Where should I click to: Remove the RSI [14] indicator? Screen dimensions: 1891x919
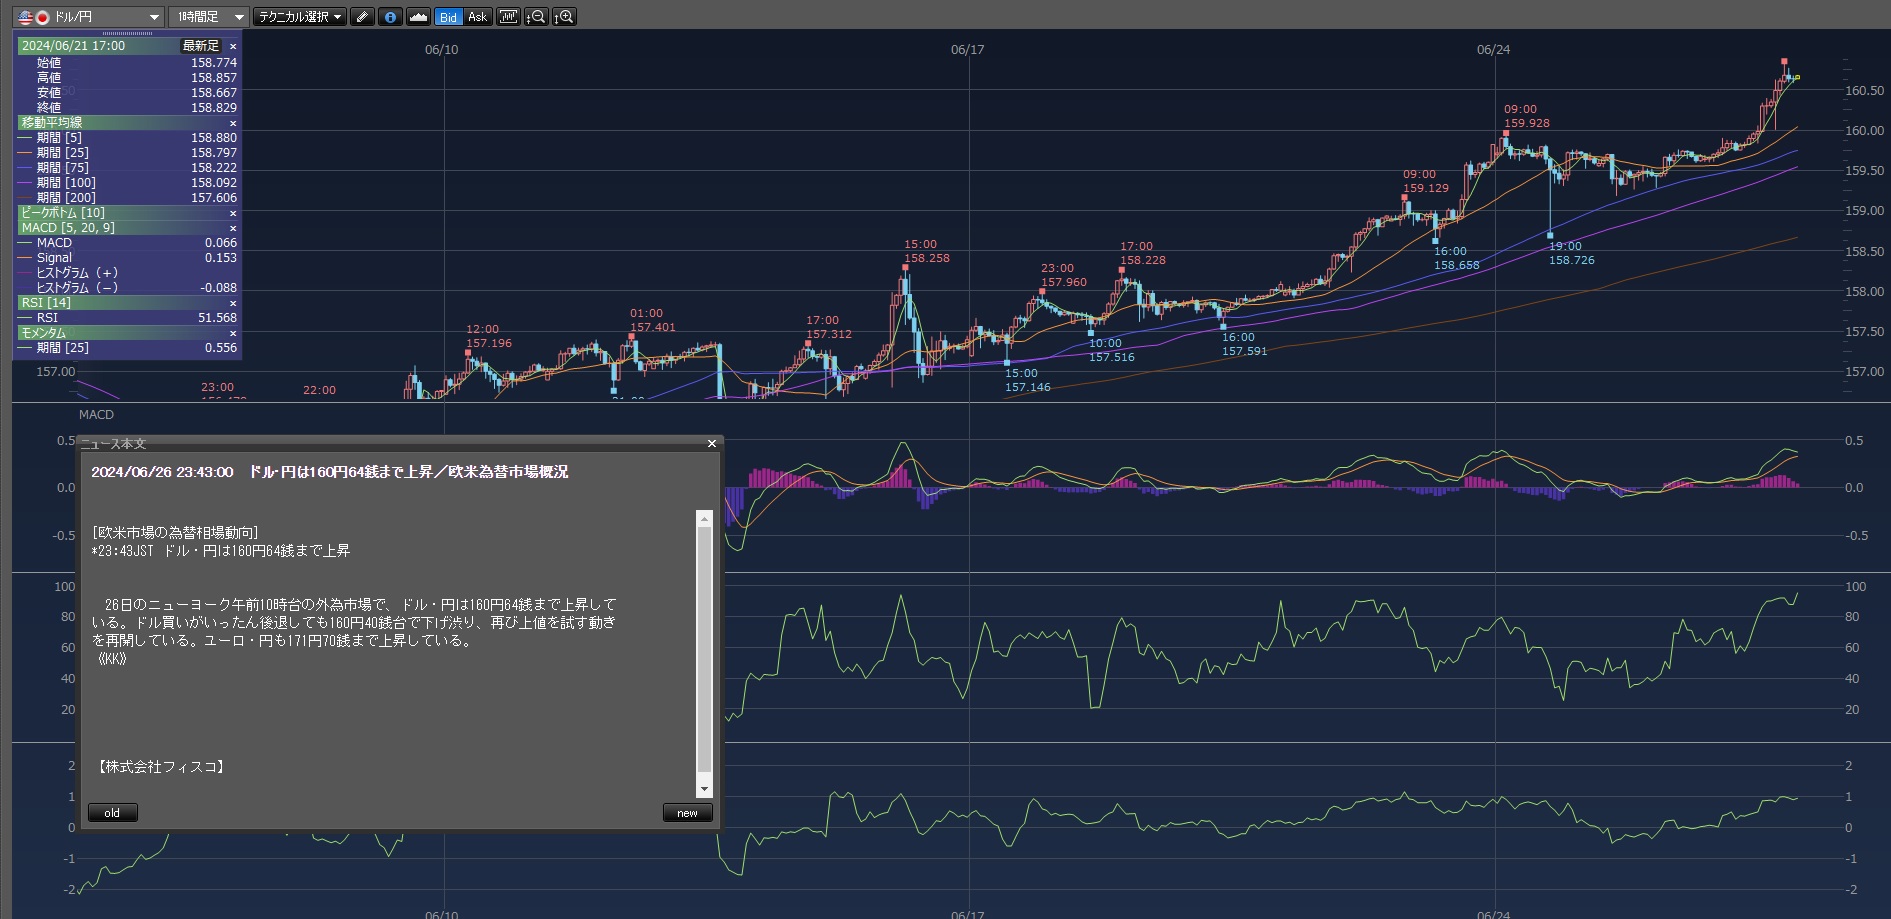(x=233, y=303)
